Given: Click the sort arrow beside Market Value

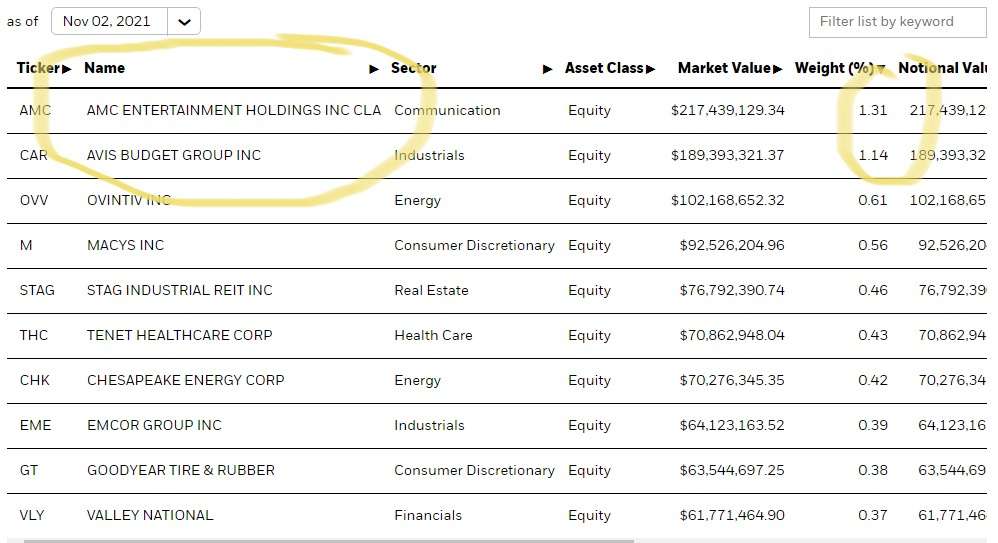Looking at the screenshot, I should click(x=778, y=69).
